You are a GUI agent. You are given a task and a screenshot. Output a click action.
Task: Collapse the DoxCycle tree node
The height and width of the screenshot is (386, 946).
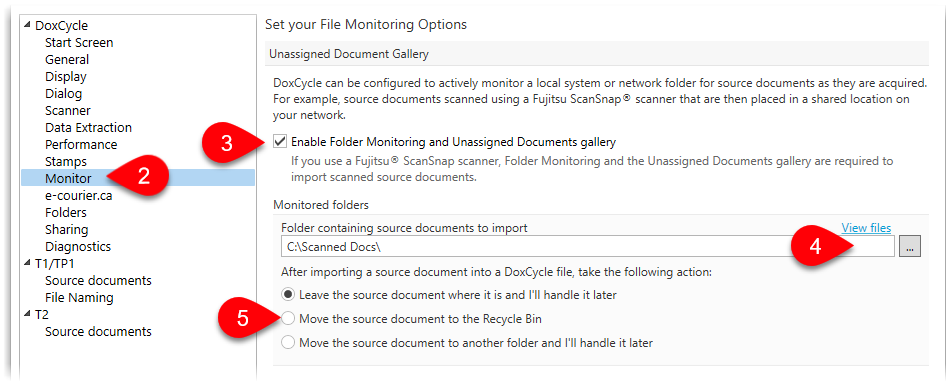(28, 25)
